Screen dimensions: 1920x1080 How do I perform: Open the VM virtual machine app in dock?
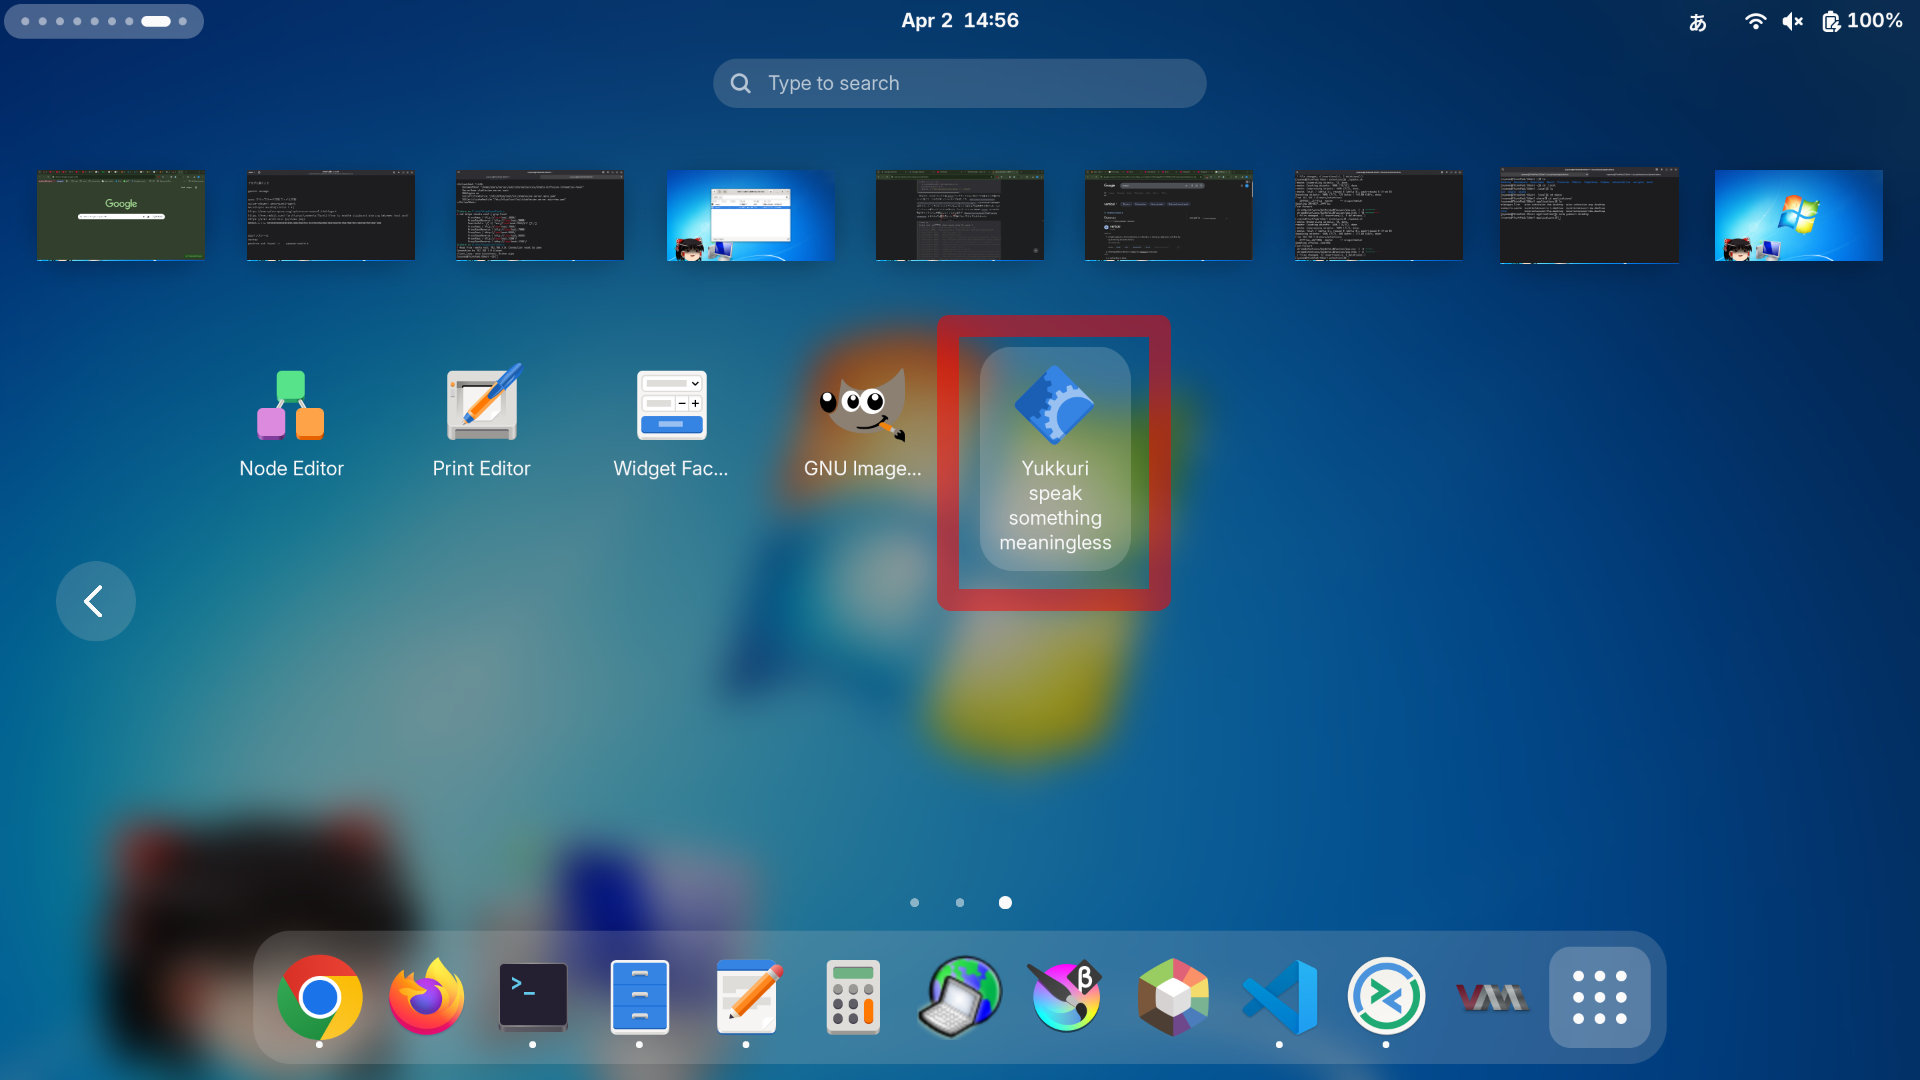tap(1493, 997)
